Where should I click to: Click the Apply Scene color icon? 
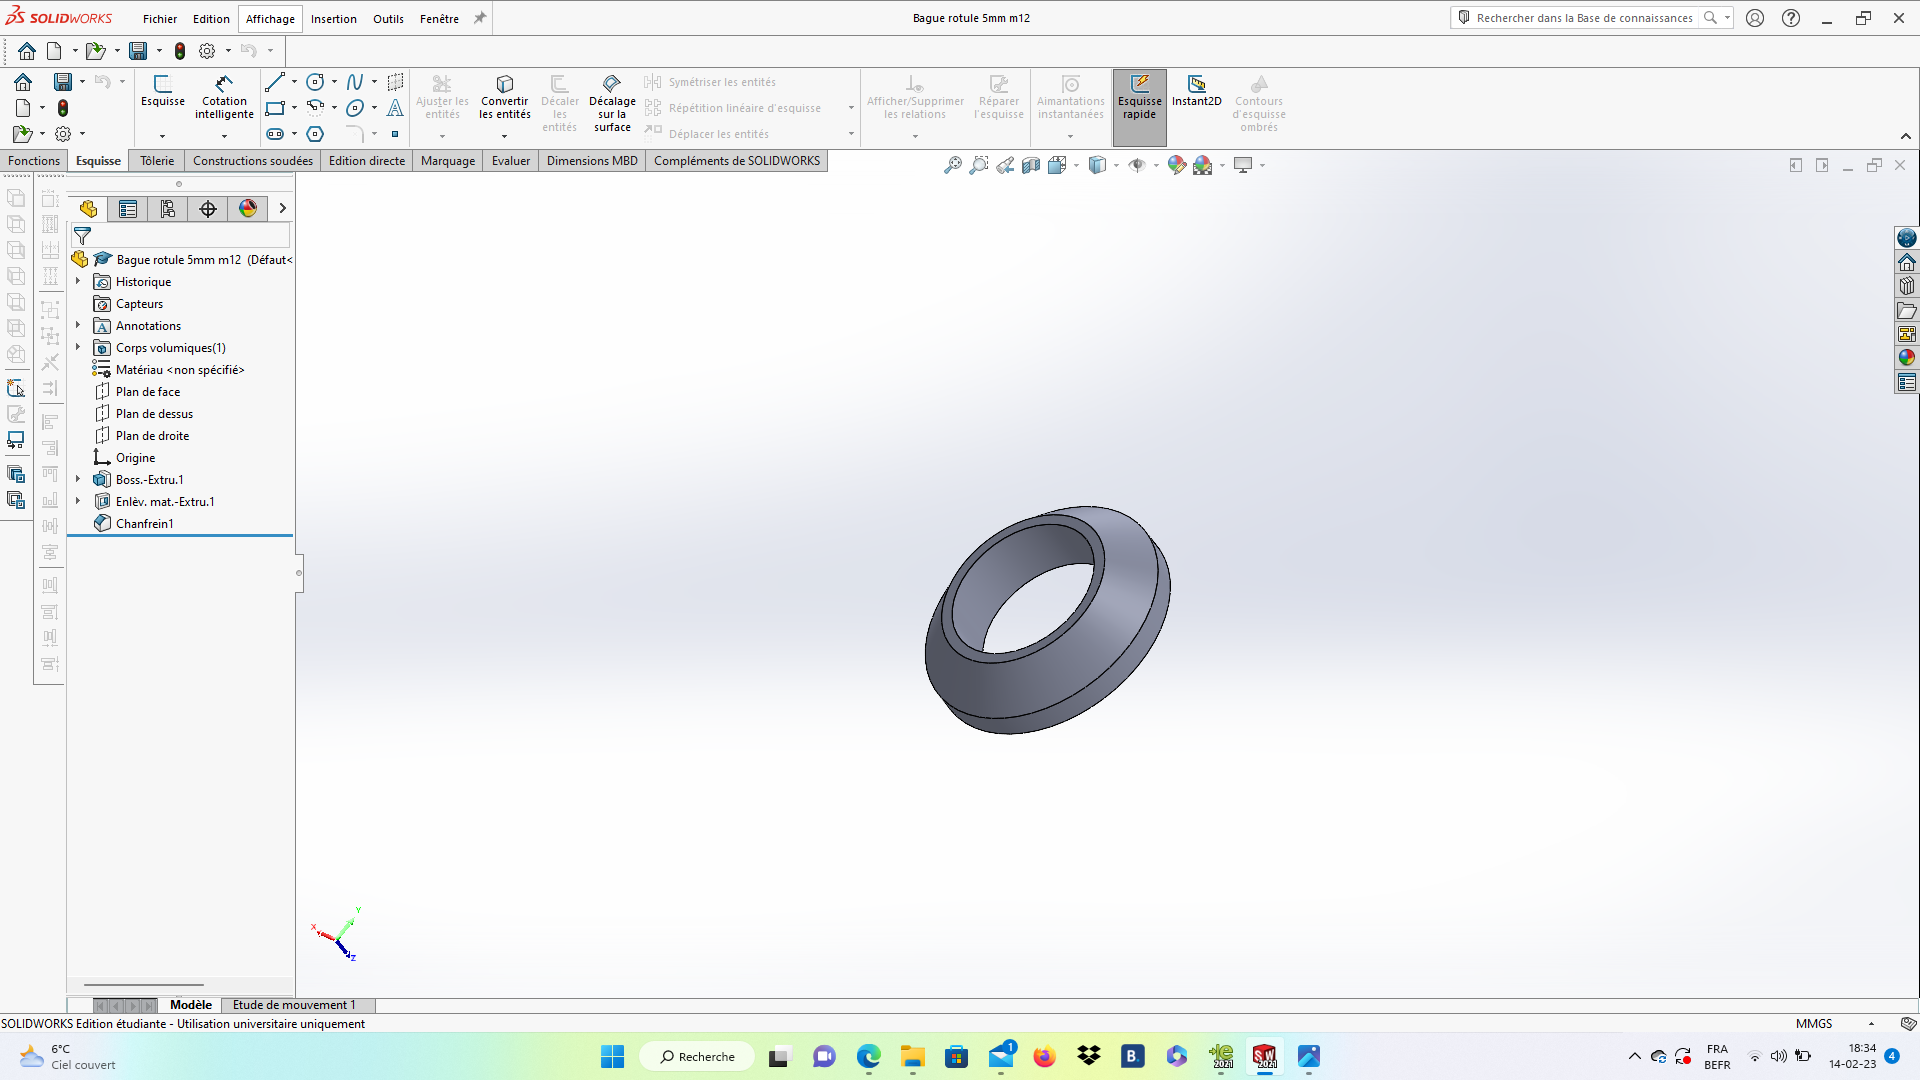tap(1203, 165)
